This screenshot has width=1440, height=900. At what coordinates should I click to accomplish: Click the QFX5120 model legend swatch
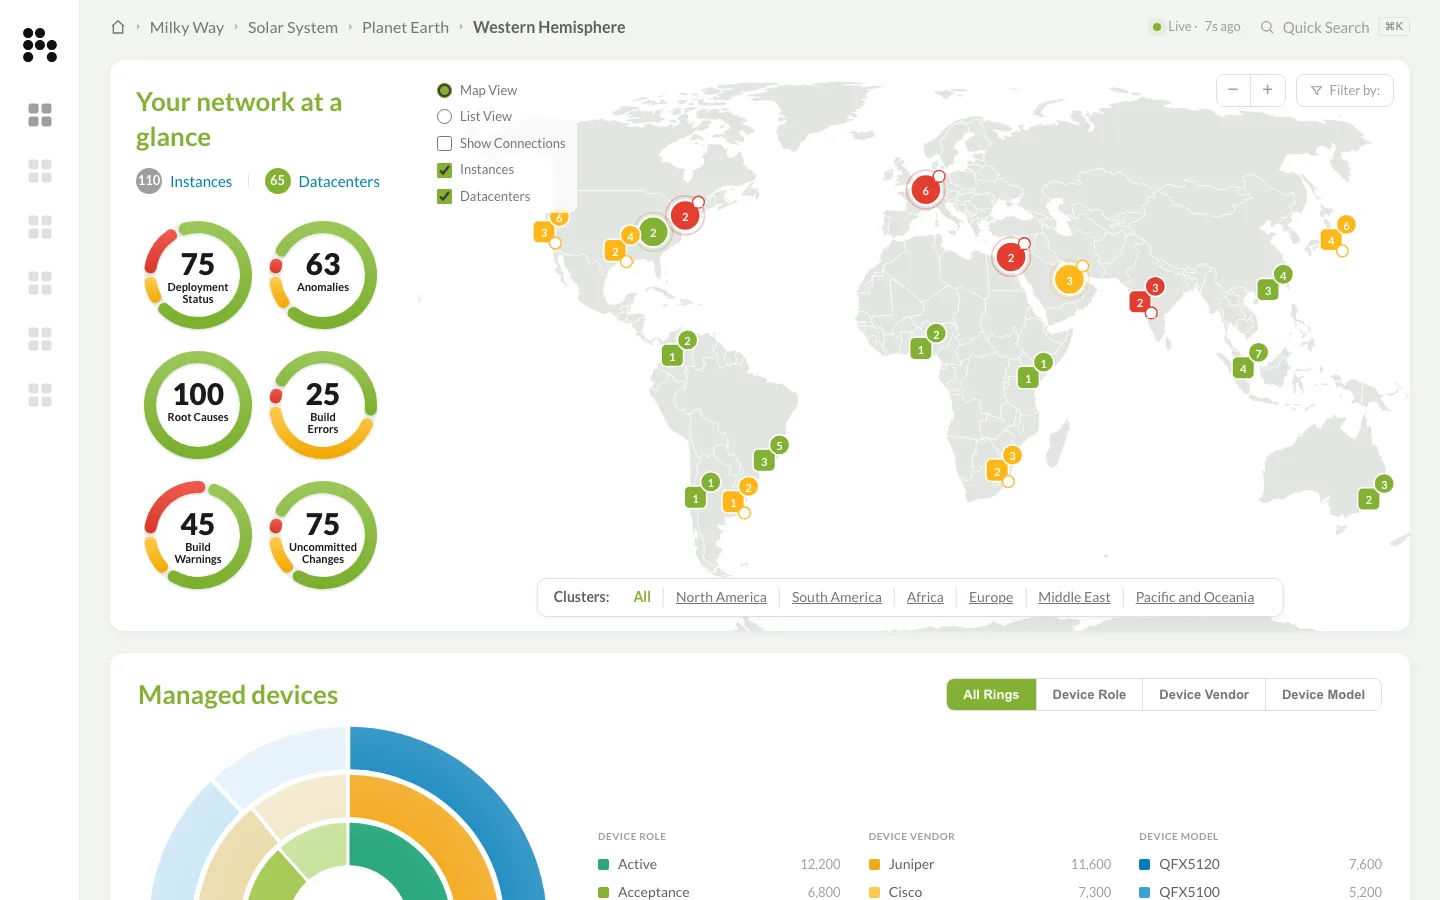point(1145,864)
